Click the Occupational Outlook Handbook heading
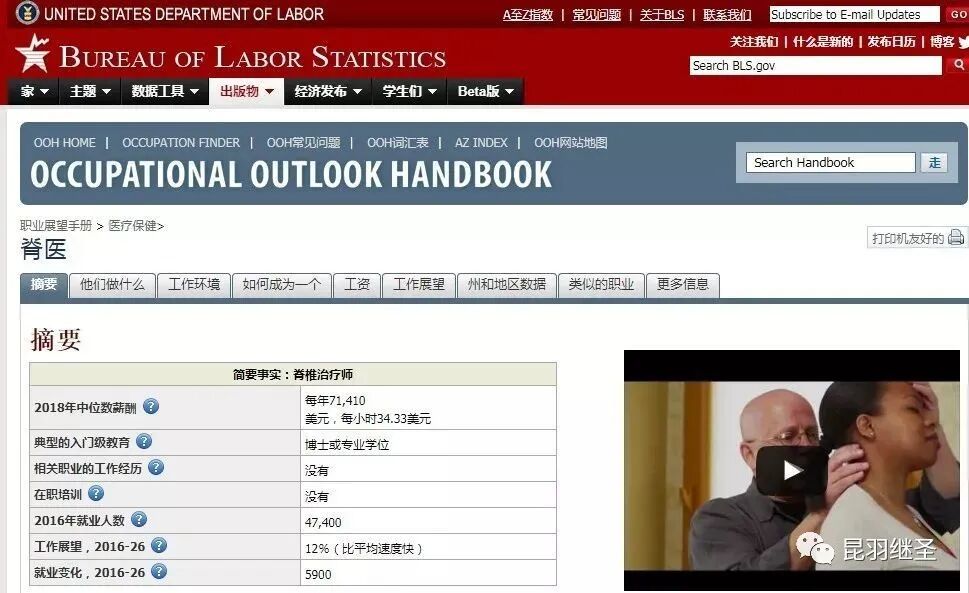 pyautogui.click(x=291, y=174)
